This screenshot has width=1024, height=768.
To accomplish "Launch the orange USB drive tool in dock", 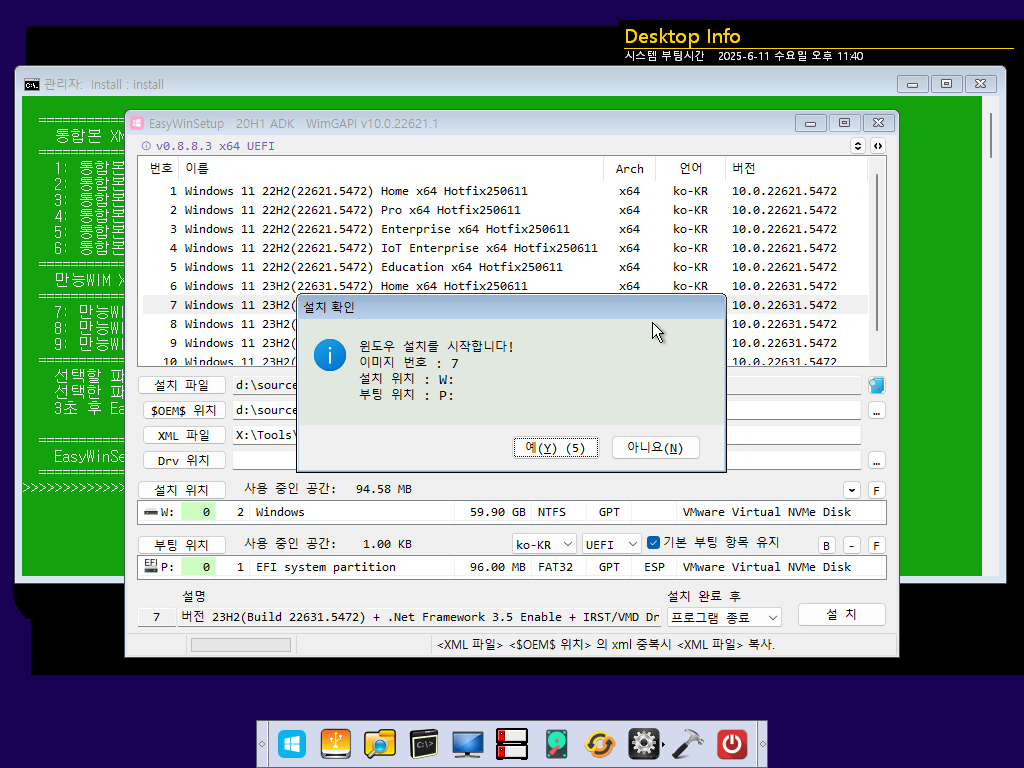I will [x=336, y=744].
